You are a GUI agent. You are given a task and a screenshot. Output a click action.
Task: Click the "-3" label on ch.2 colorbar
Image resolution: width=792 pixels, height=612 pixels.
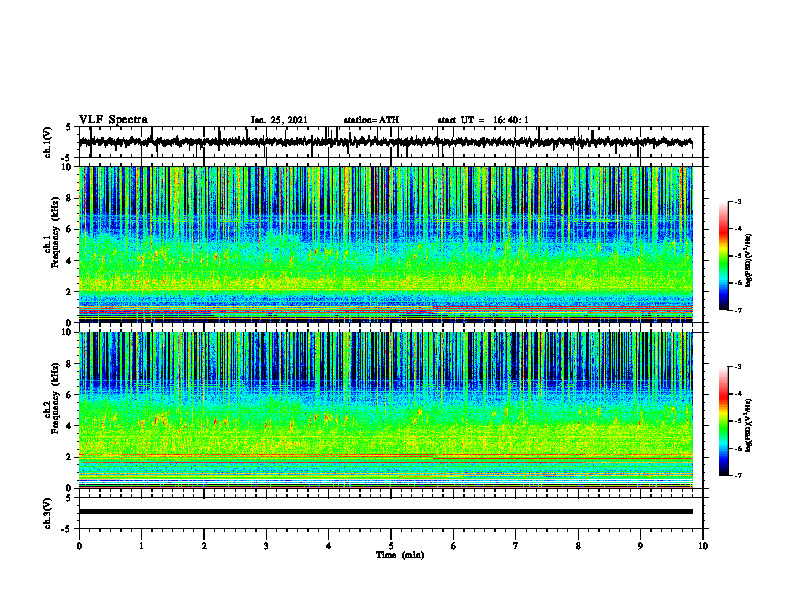pos(737,367)
